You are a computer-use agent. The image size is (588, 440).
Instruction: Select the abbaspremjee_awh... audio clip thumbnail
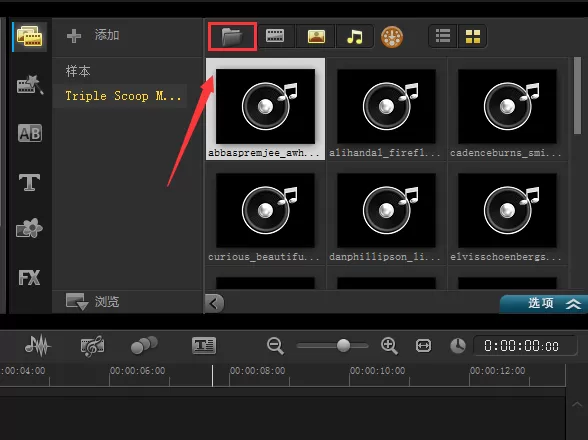(265, 106)
